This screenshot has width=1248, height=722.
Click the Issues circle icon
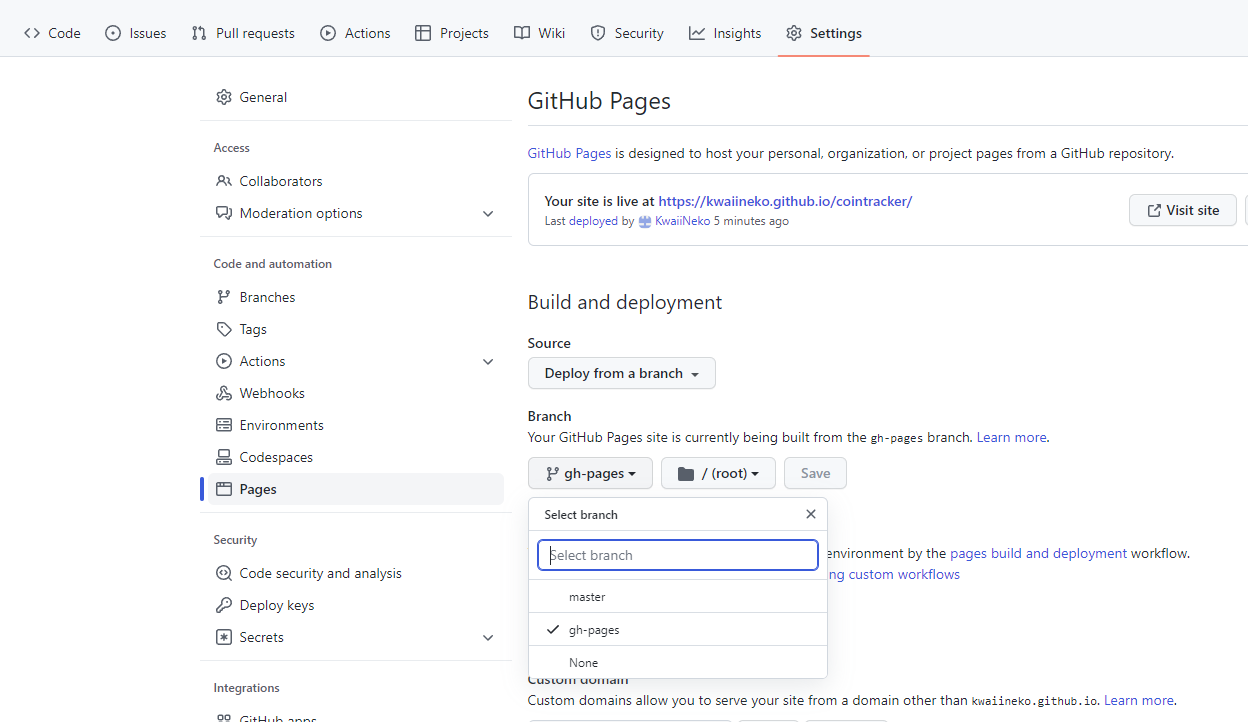pos(113,33)
